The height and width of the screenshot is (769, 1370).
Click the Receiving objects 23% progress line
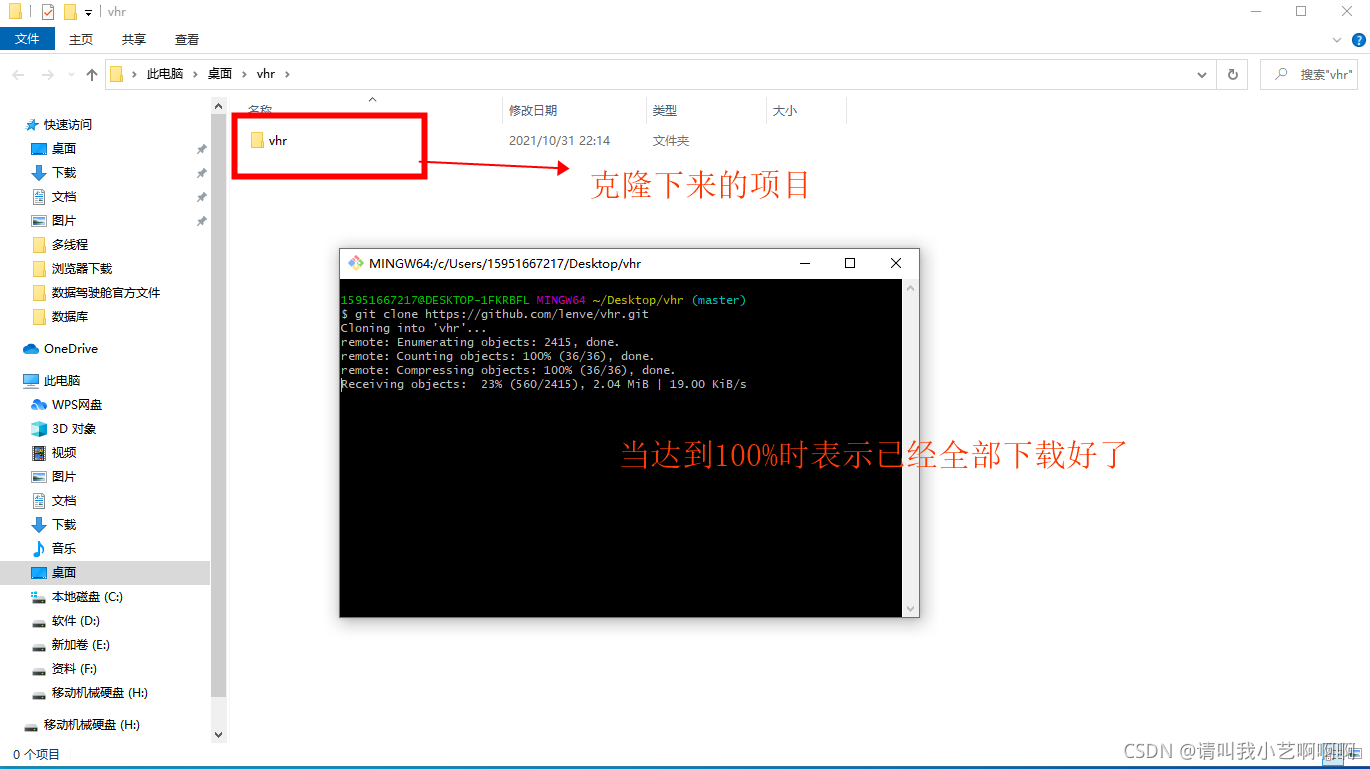click(x=544, y=384)
